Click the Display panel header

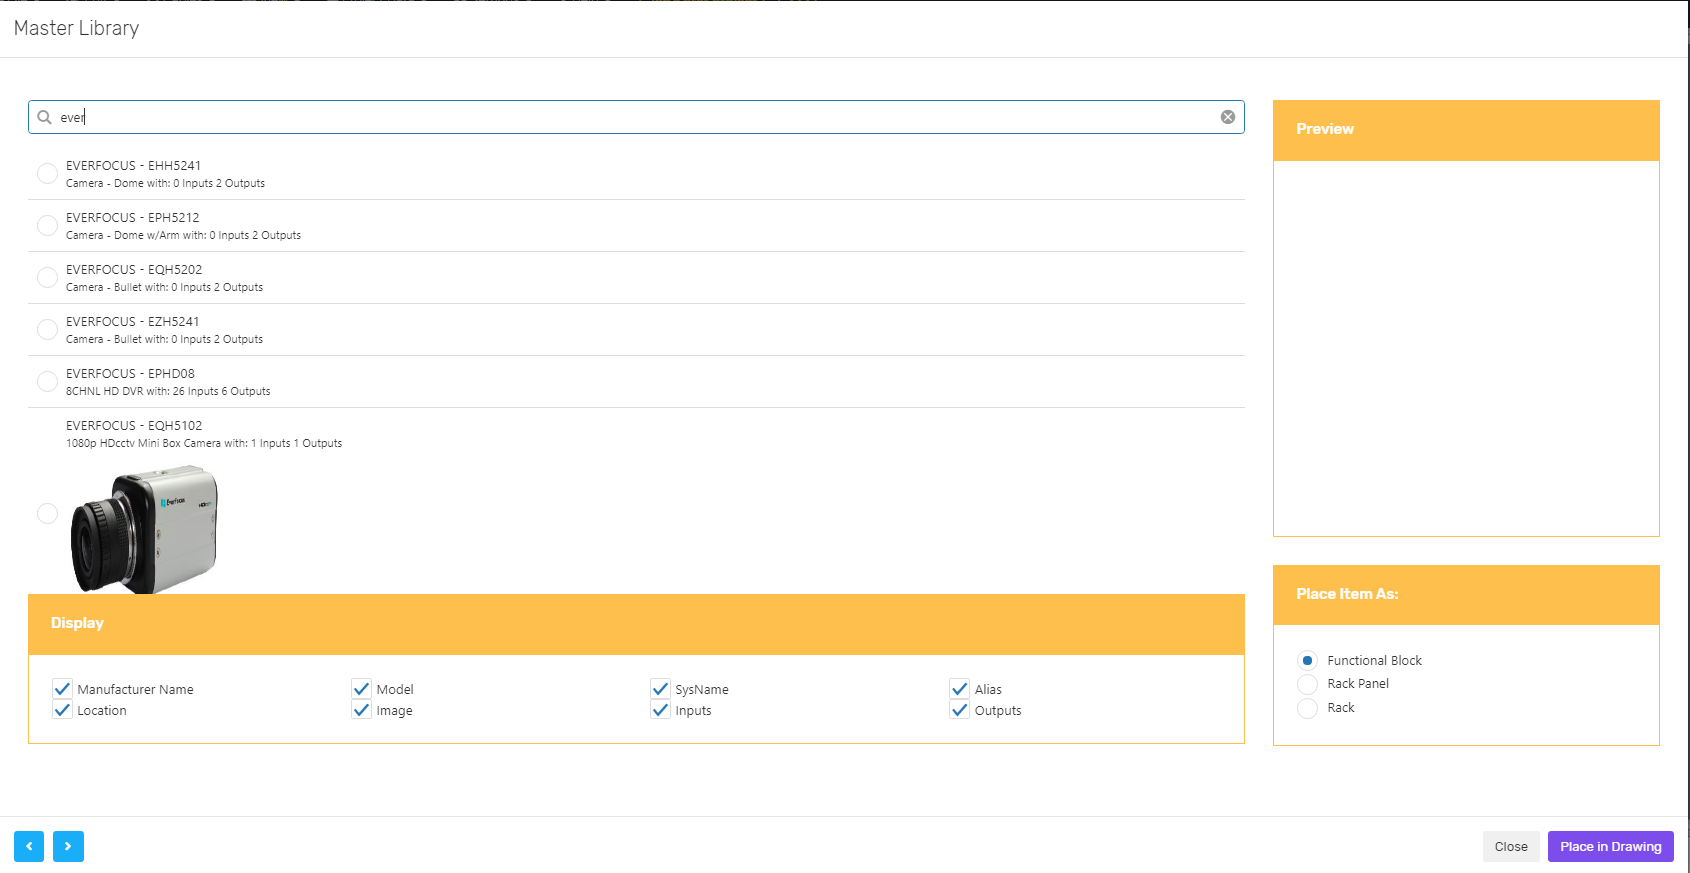tap(636, 624)
